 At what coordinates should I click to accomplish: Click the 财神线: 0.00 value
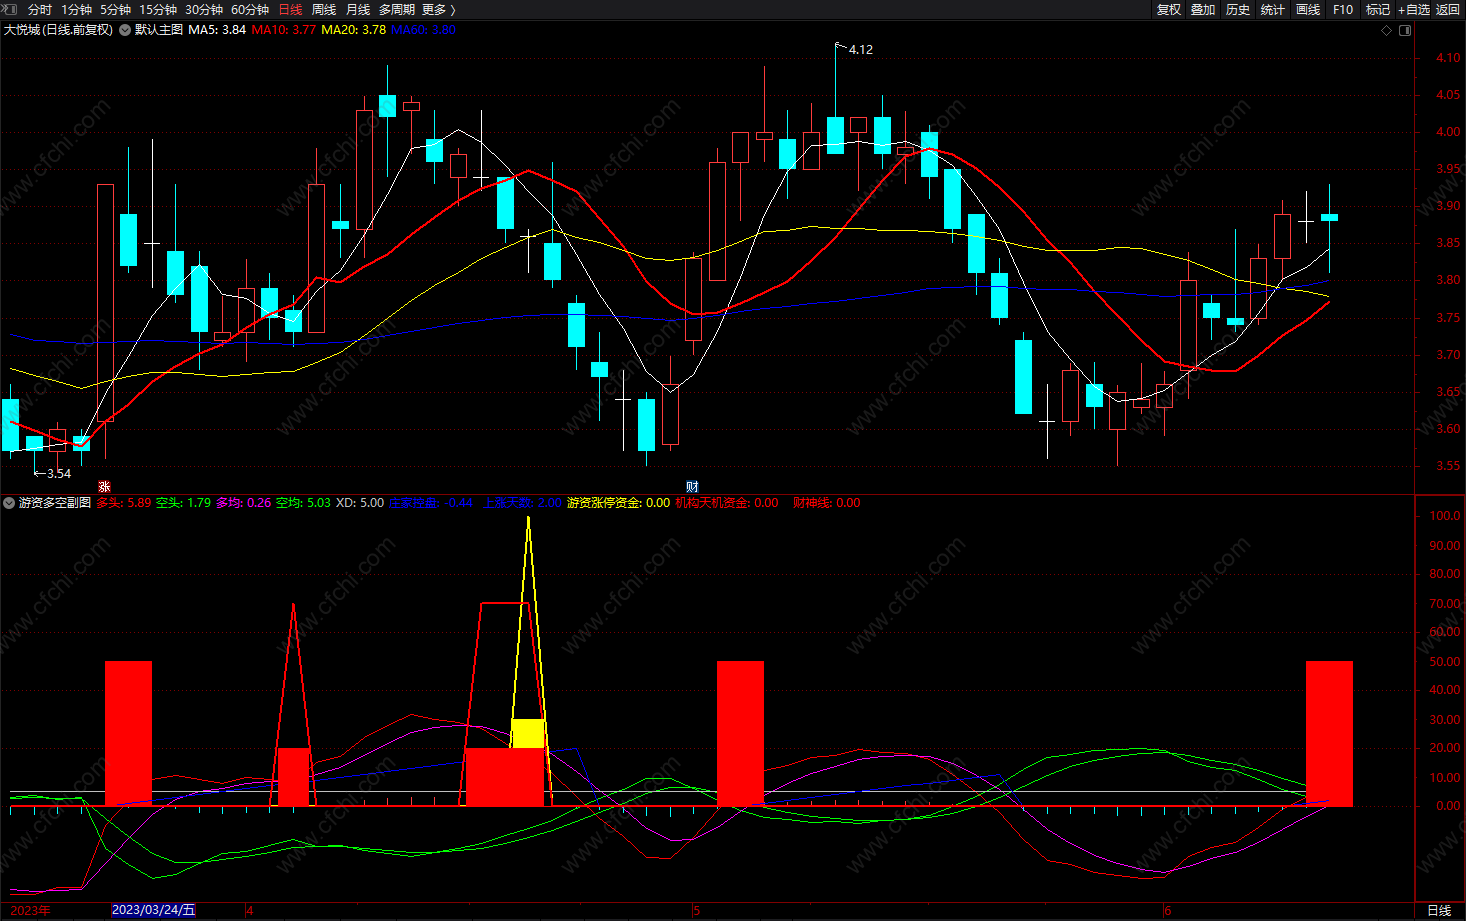(x=826, y=503)
